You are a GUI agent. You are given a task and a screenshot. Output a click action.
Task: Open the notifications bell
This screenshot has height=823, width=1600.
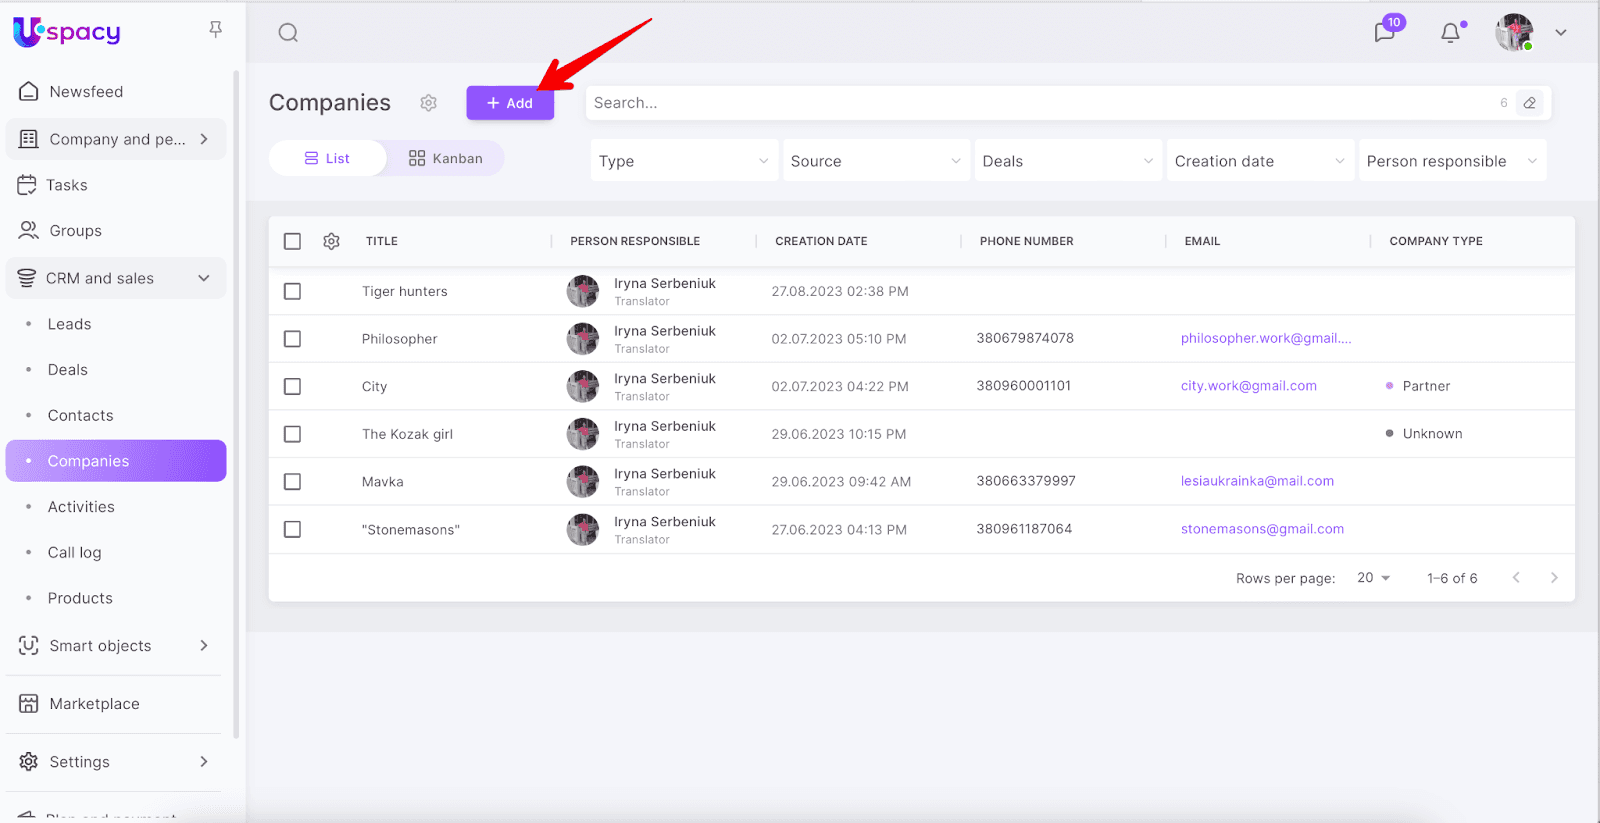pos(1450,33)
